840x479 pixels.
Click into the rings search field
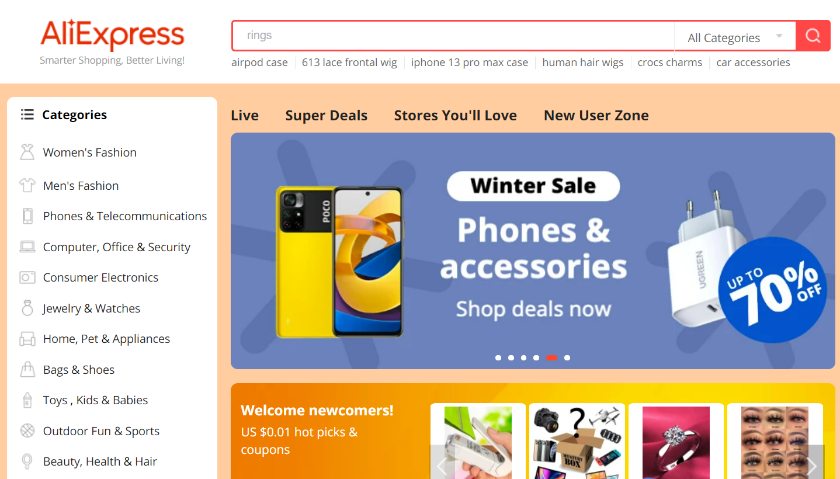click(453, 36)
